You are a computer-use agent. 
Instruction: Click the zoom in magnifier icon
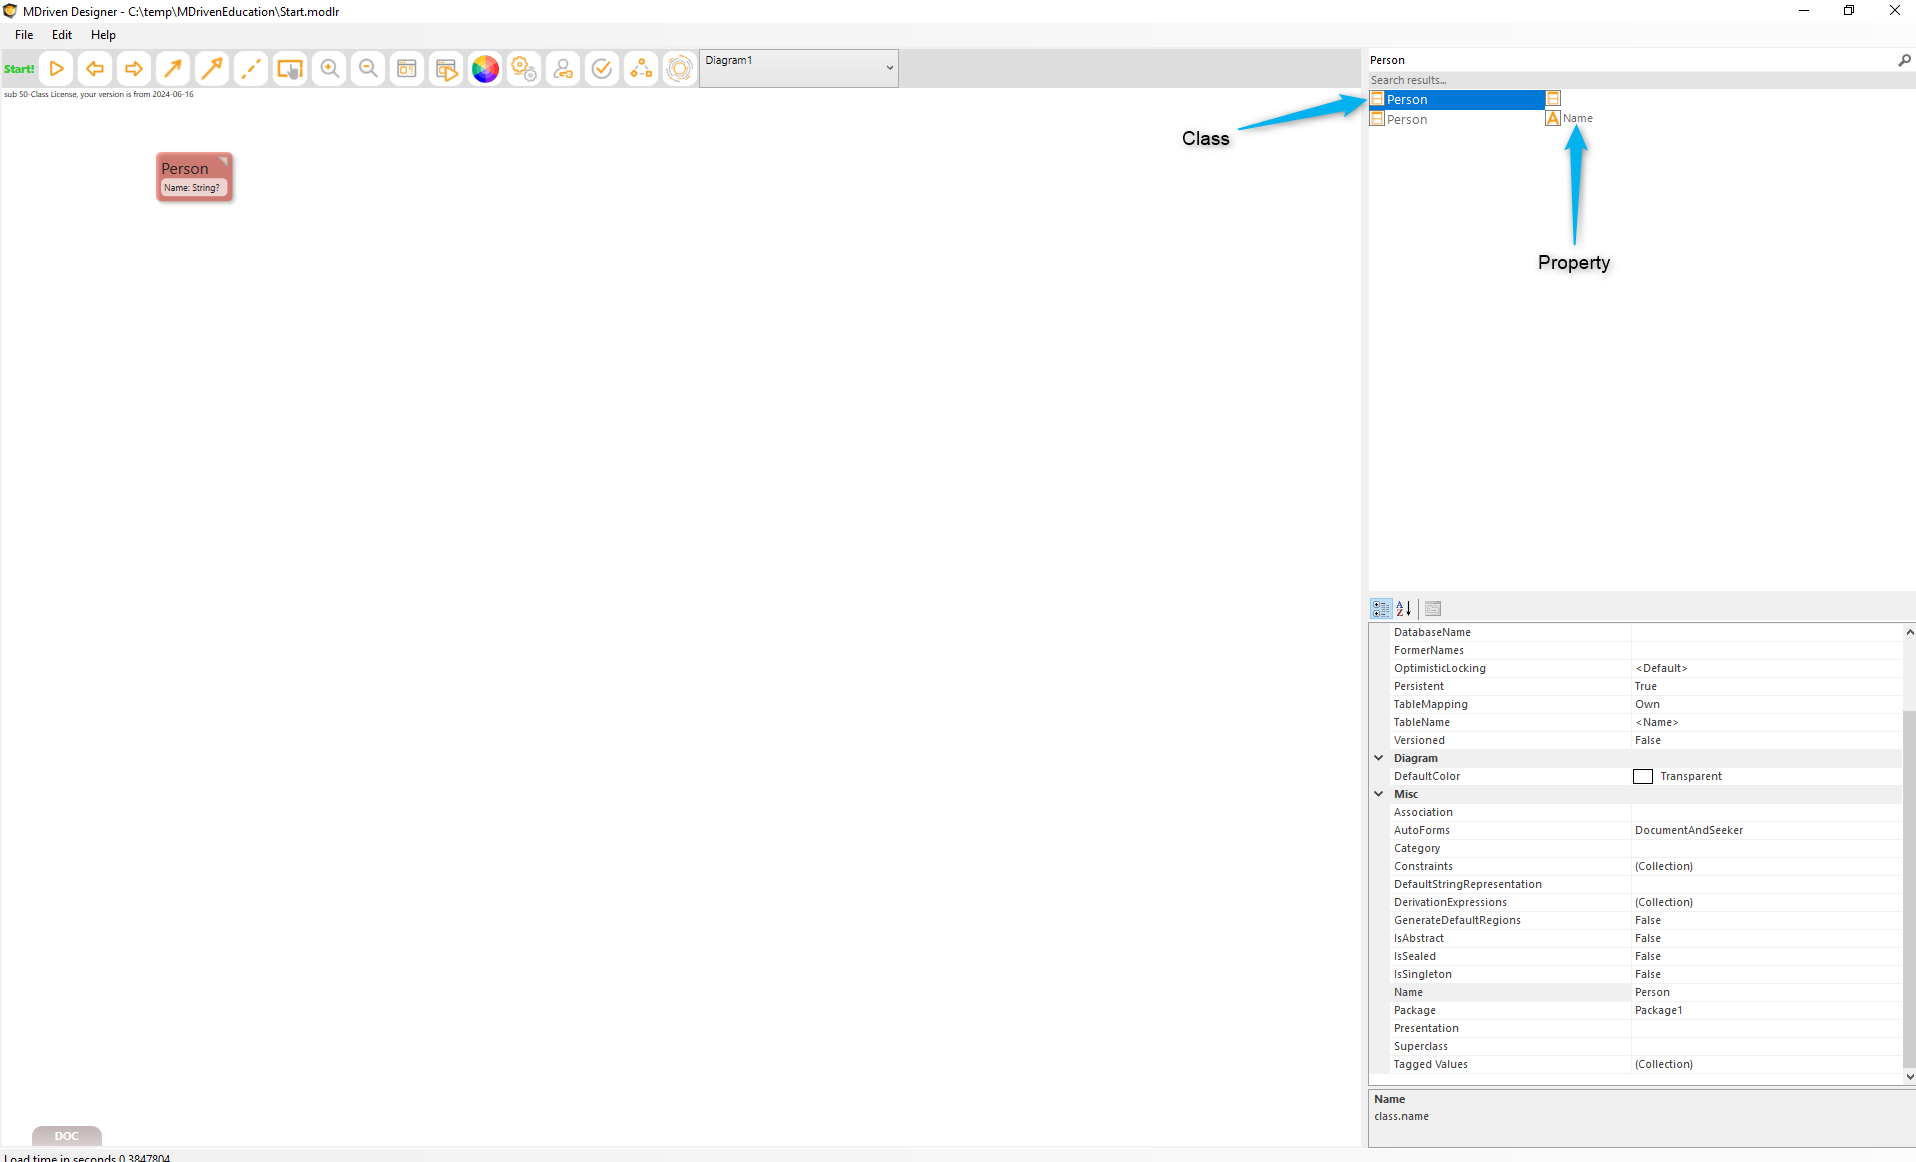pyautogui.click(x=329, y=69)
